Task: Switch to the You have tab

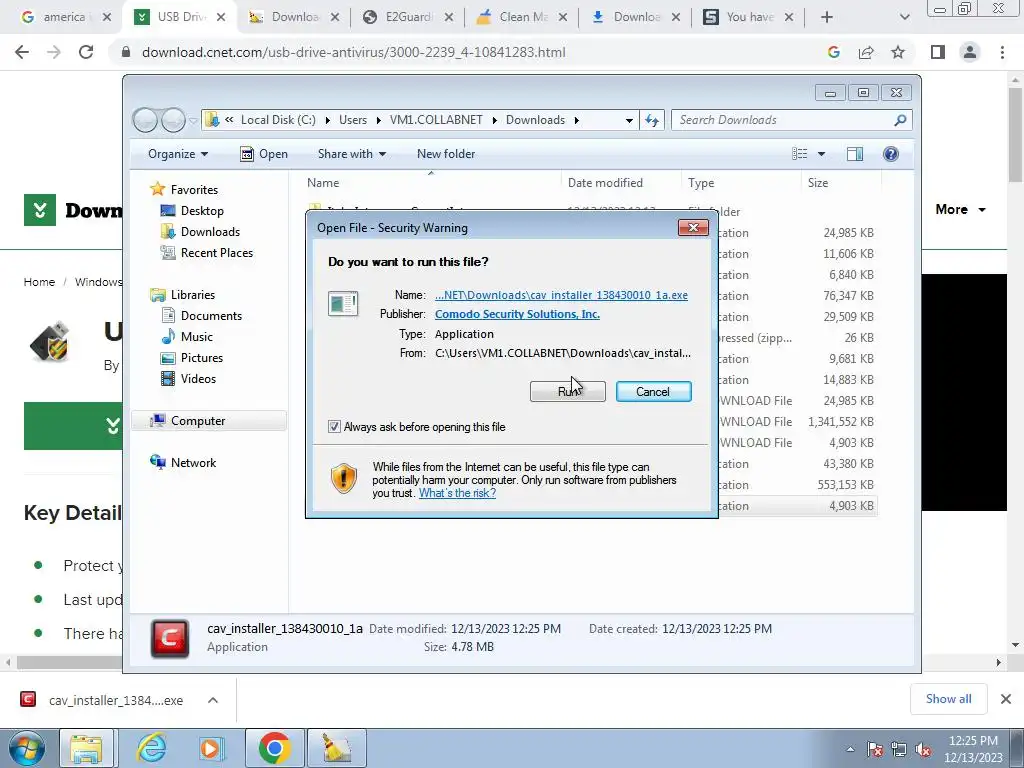Action: click(748, 17)
